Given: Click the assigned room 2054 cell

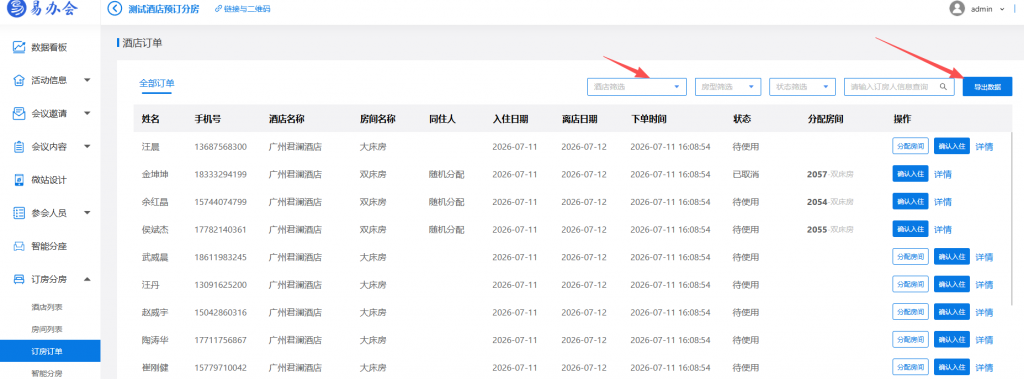Looking at the screenshot, I should (x=831, y=202).
